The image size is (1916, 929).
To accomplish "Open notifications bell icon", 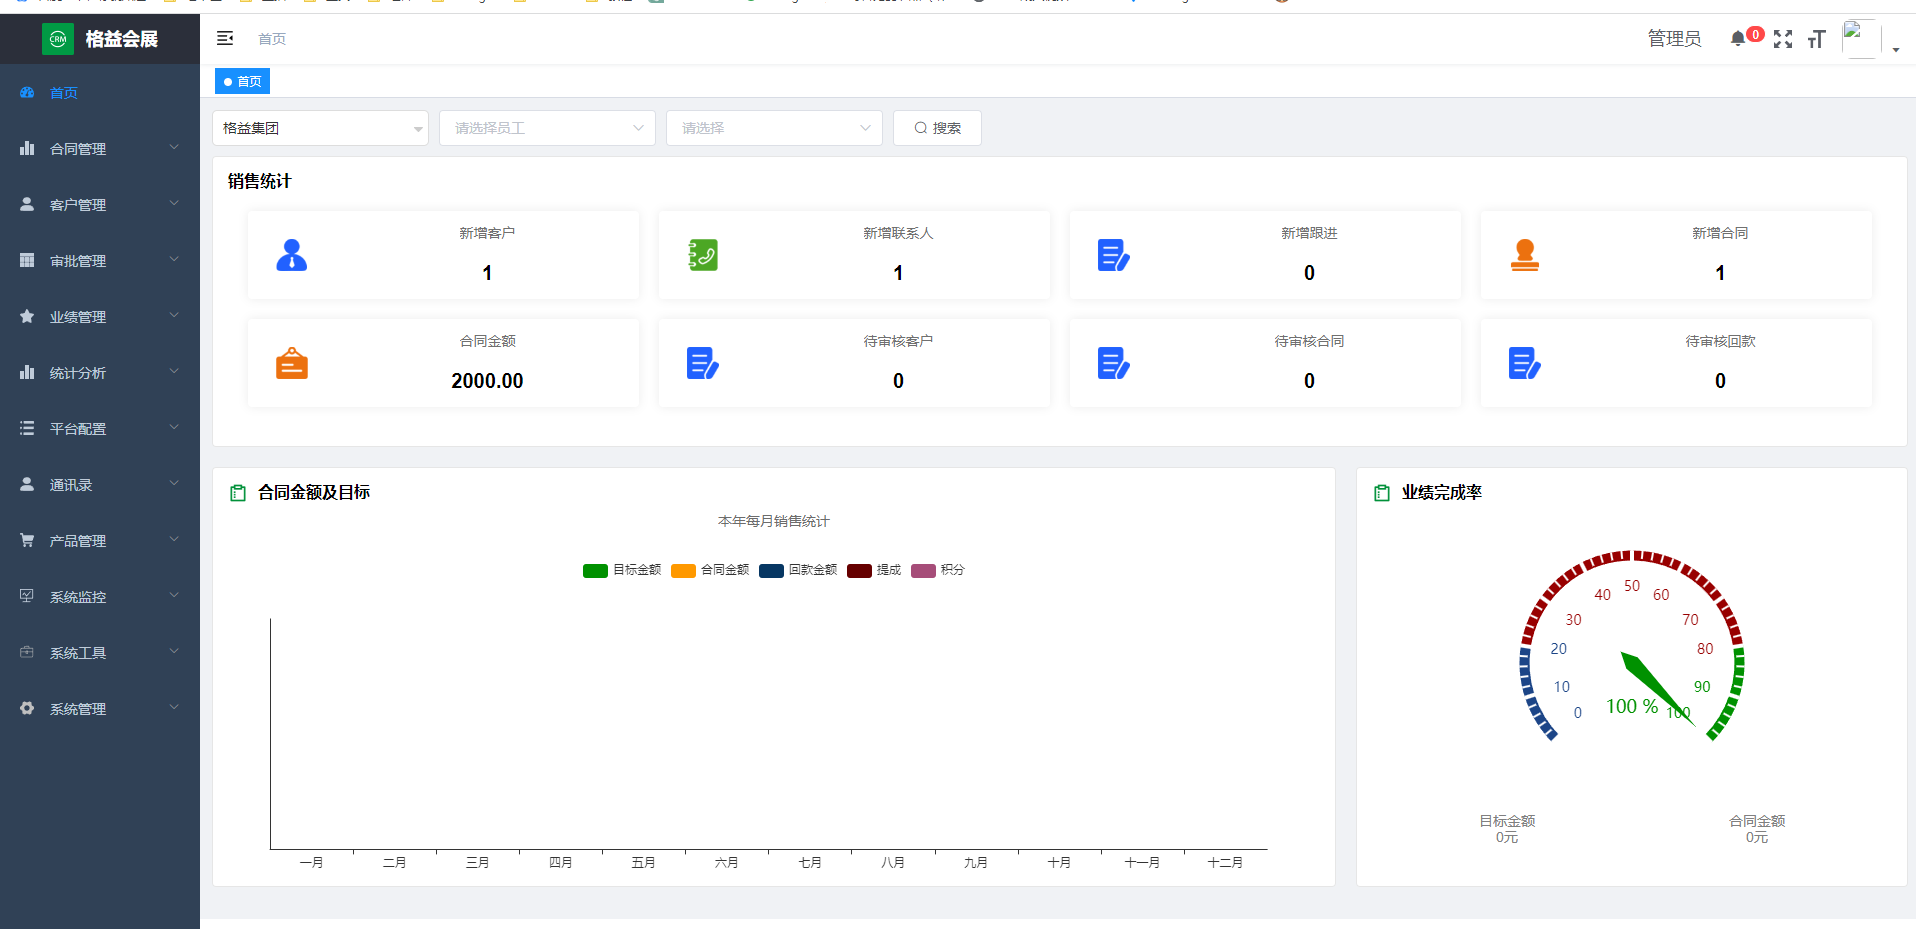I will click(1738, 38).
